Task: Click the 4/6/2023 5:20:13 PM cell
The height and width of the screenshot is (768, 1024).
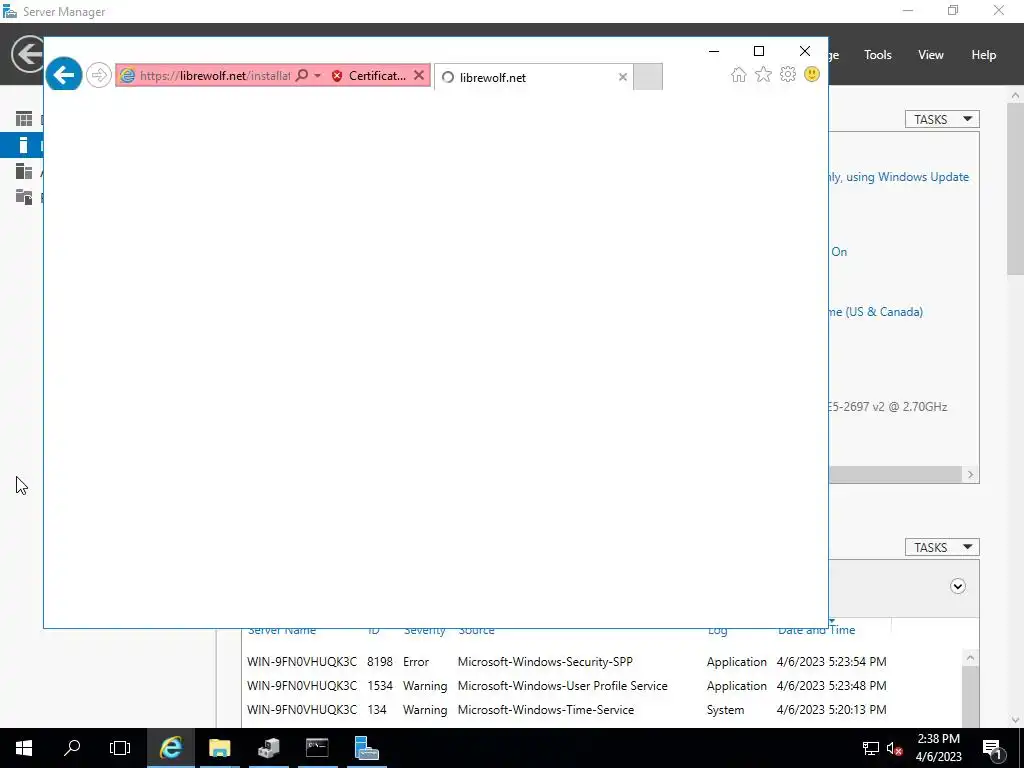Action: click(831, 710)
